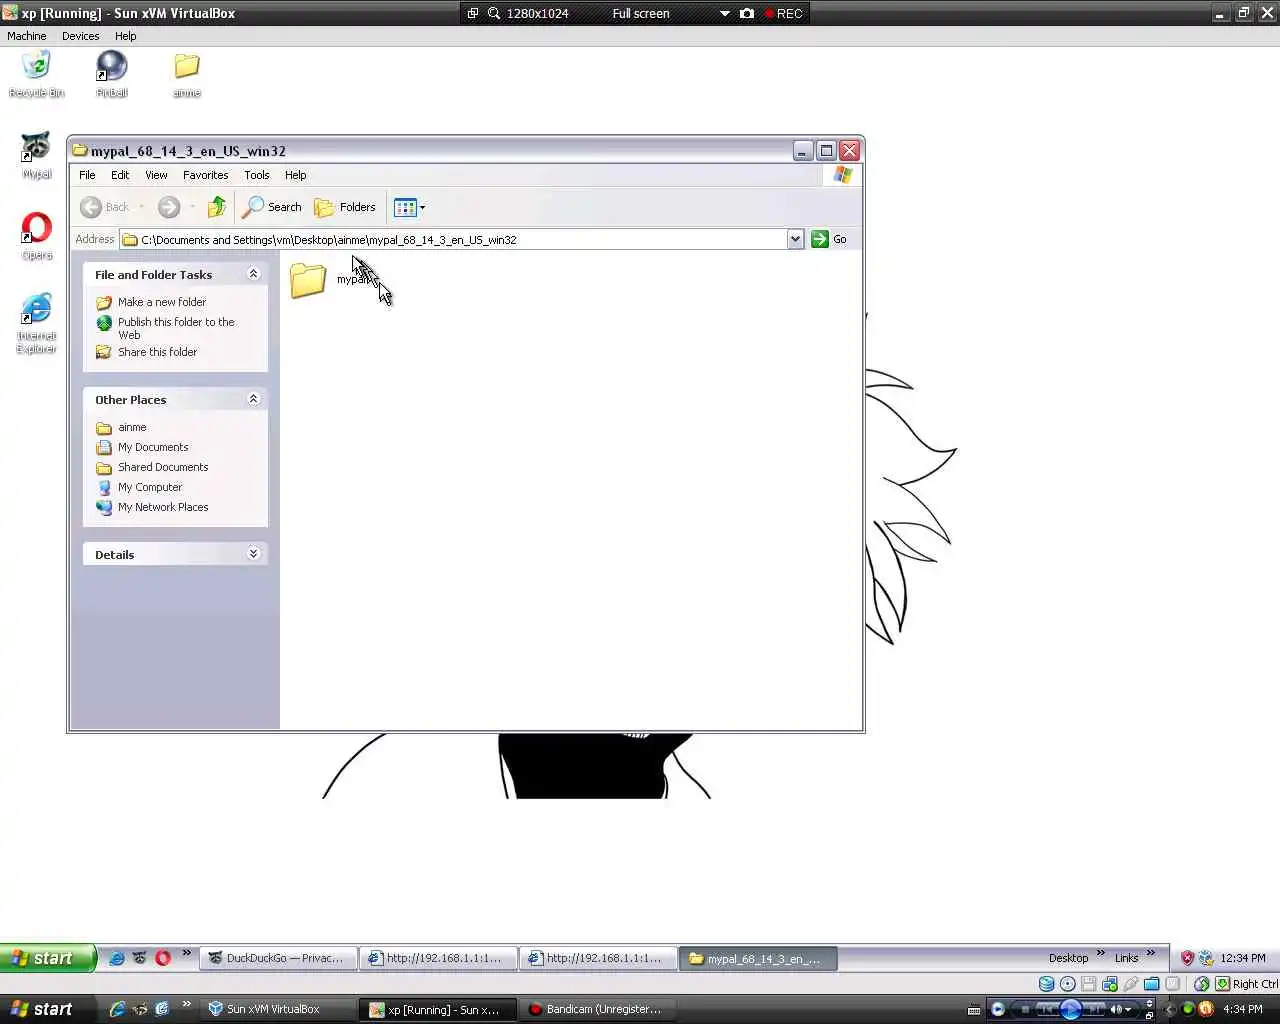
Task: Select the mypal folder in file view
Action: (330, 280)
